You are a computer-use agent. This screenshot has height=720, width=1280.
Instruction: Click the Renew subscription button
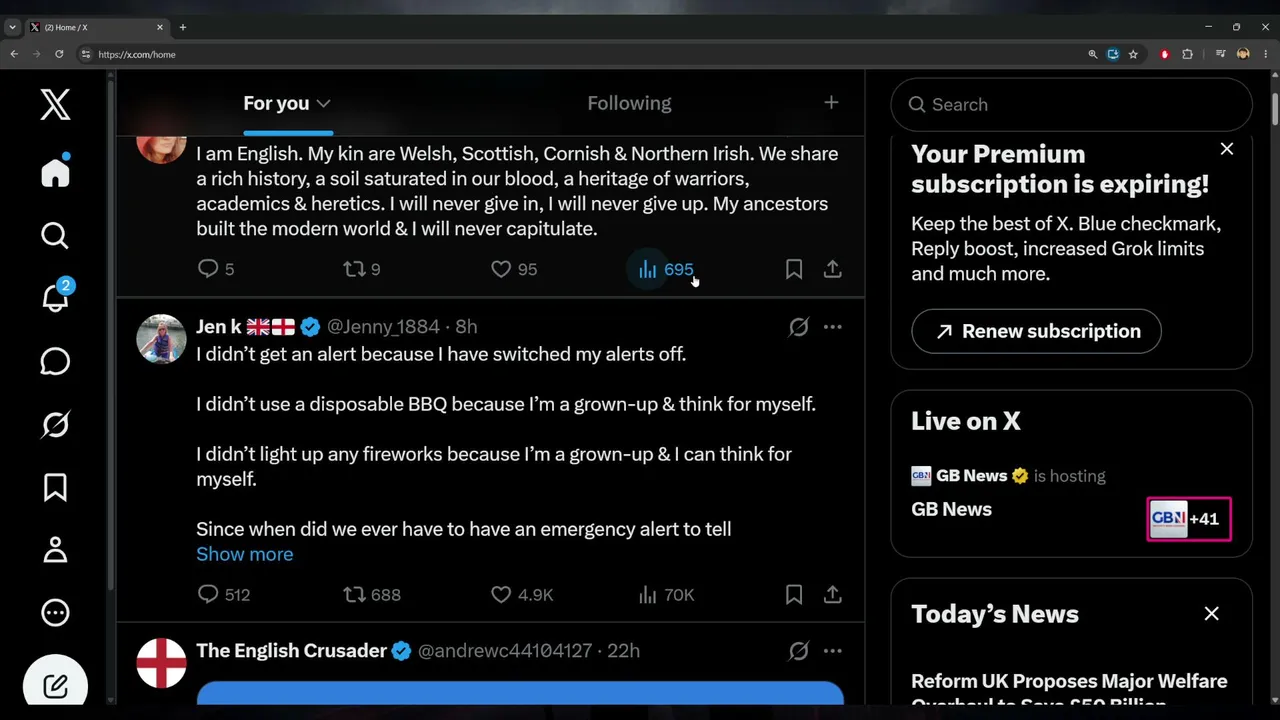(x=1036, y=331)
